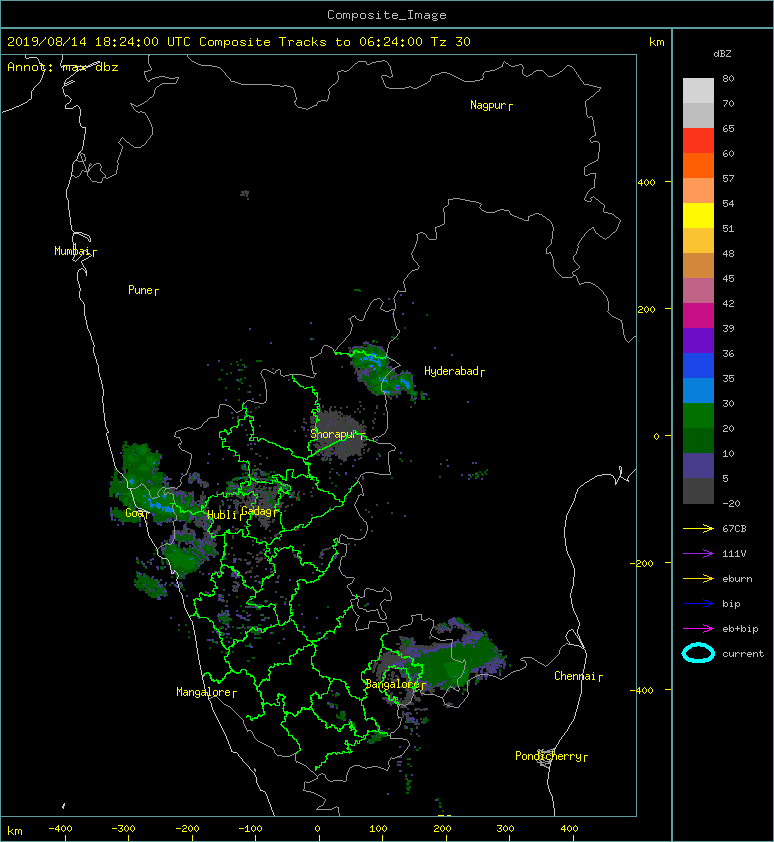Click the Composite_Image title text
This screenshot has width=774, height=842.
387,15
